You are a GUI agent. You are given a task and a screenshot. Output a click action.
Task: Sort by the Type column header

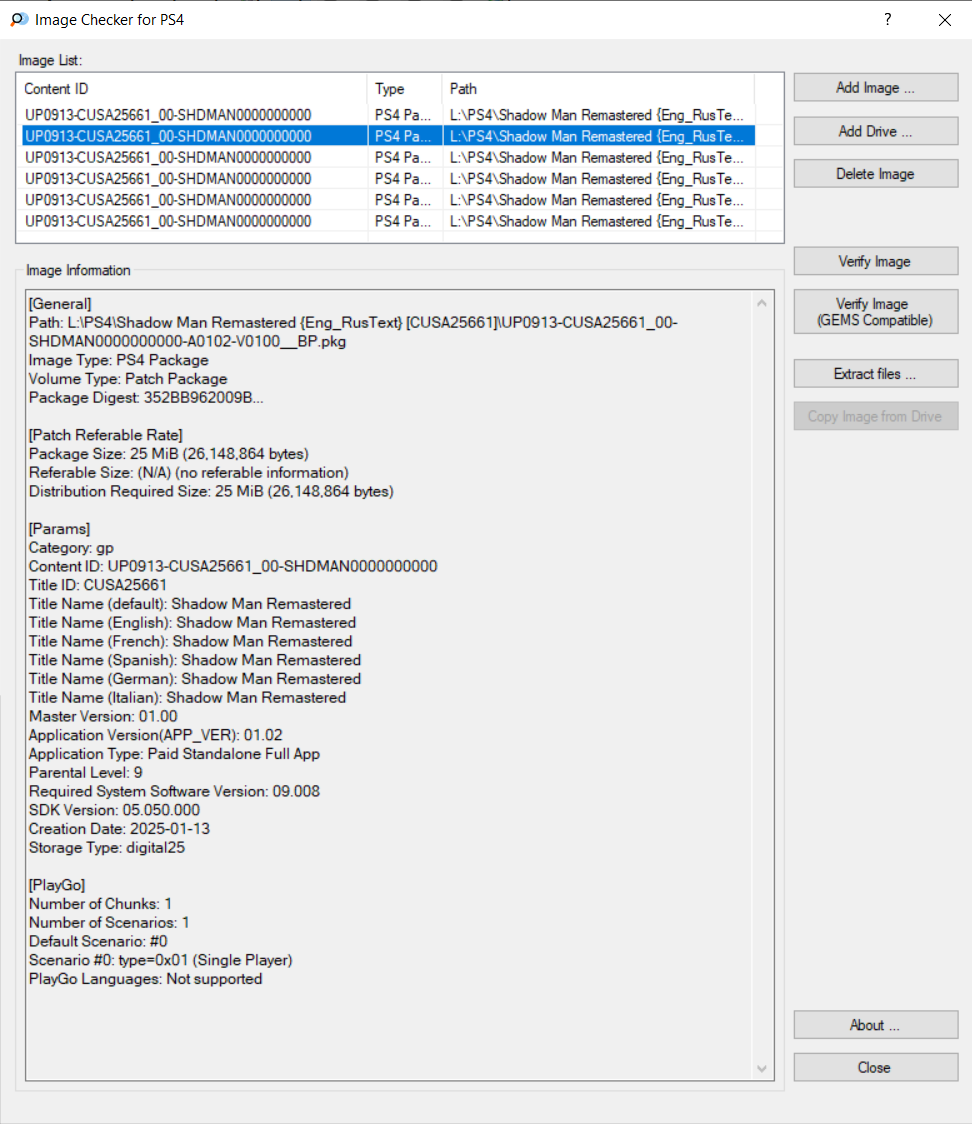coord(405,89)
